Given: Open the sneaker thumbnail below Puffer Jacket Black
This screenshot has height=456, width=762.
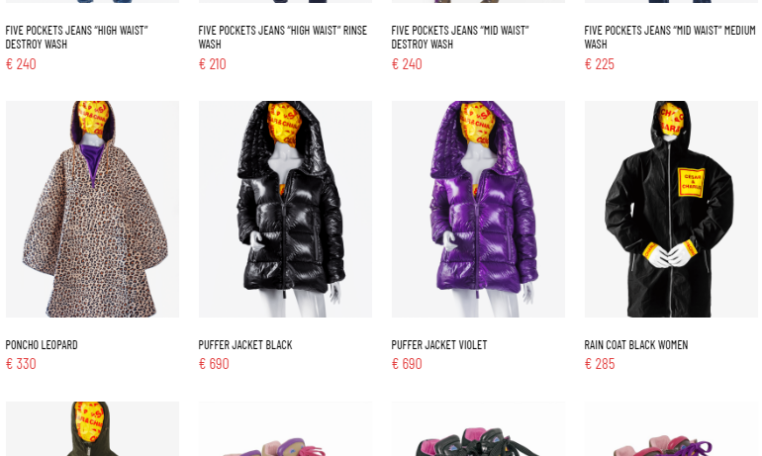Looking at the screenshot, I should 285,429.
